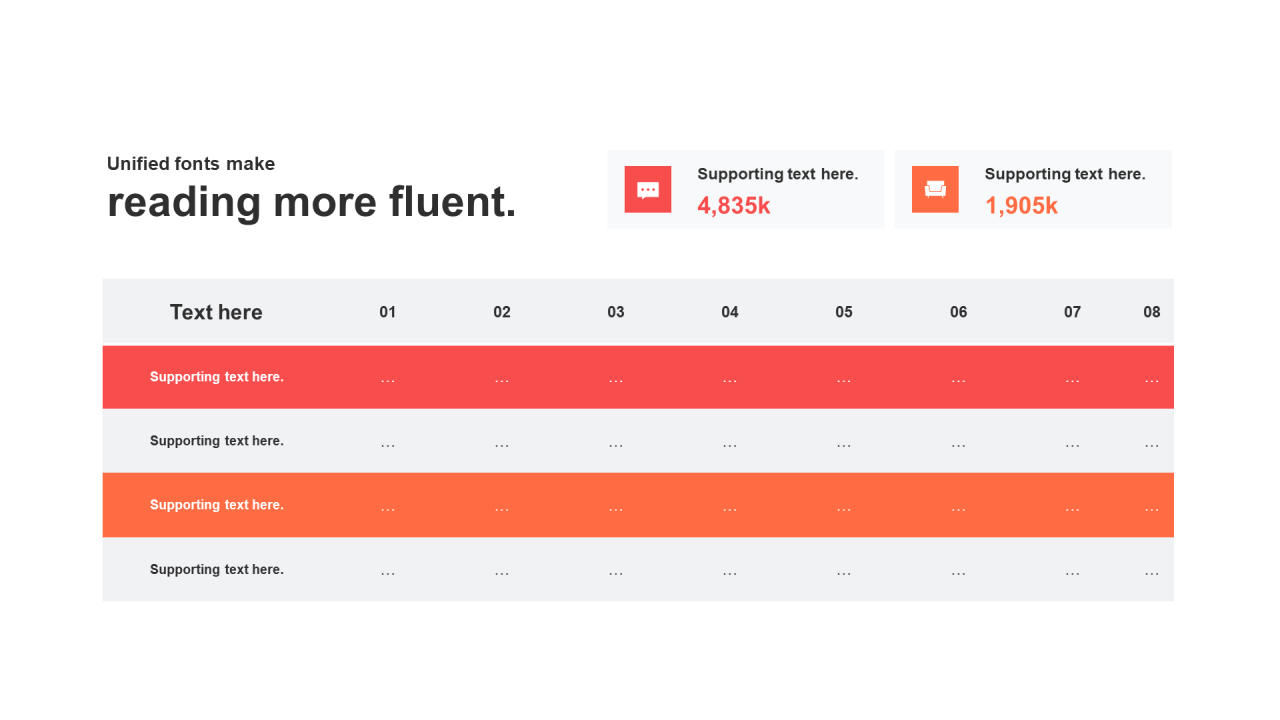
Task: Select column header 07
Action: point(1072,312)
